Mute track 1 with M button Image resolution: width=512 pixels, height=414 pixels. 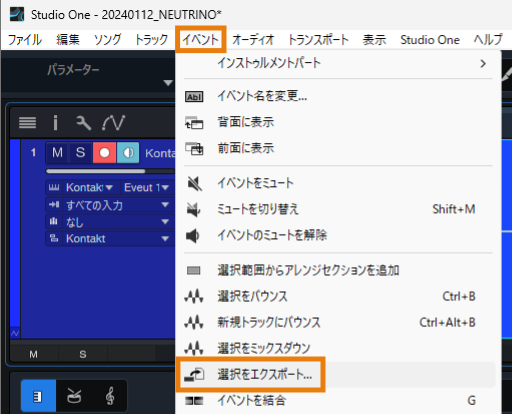pyautogui.click(x=57, y=153)
